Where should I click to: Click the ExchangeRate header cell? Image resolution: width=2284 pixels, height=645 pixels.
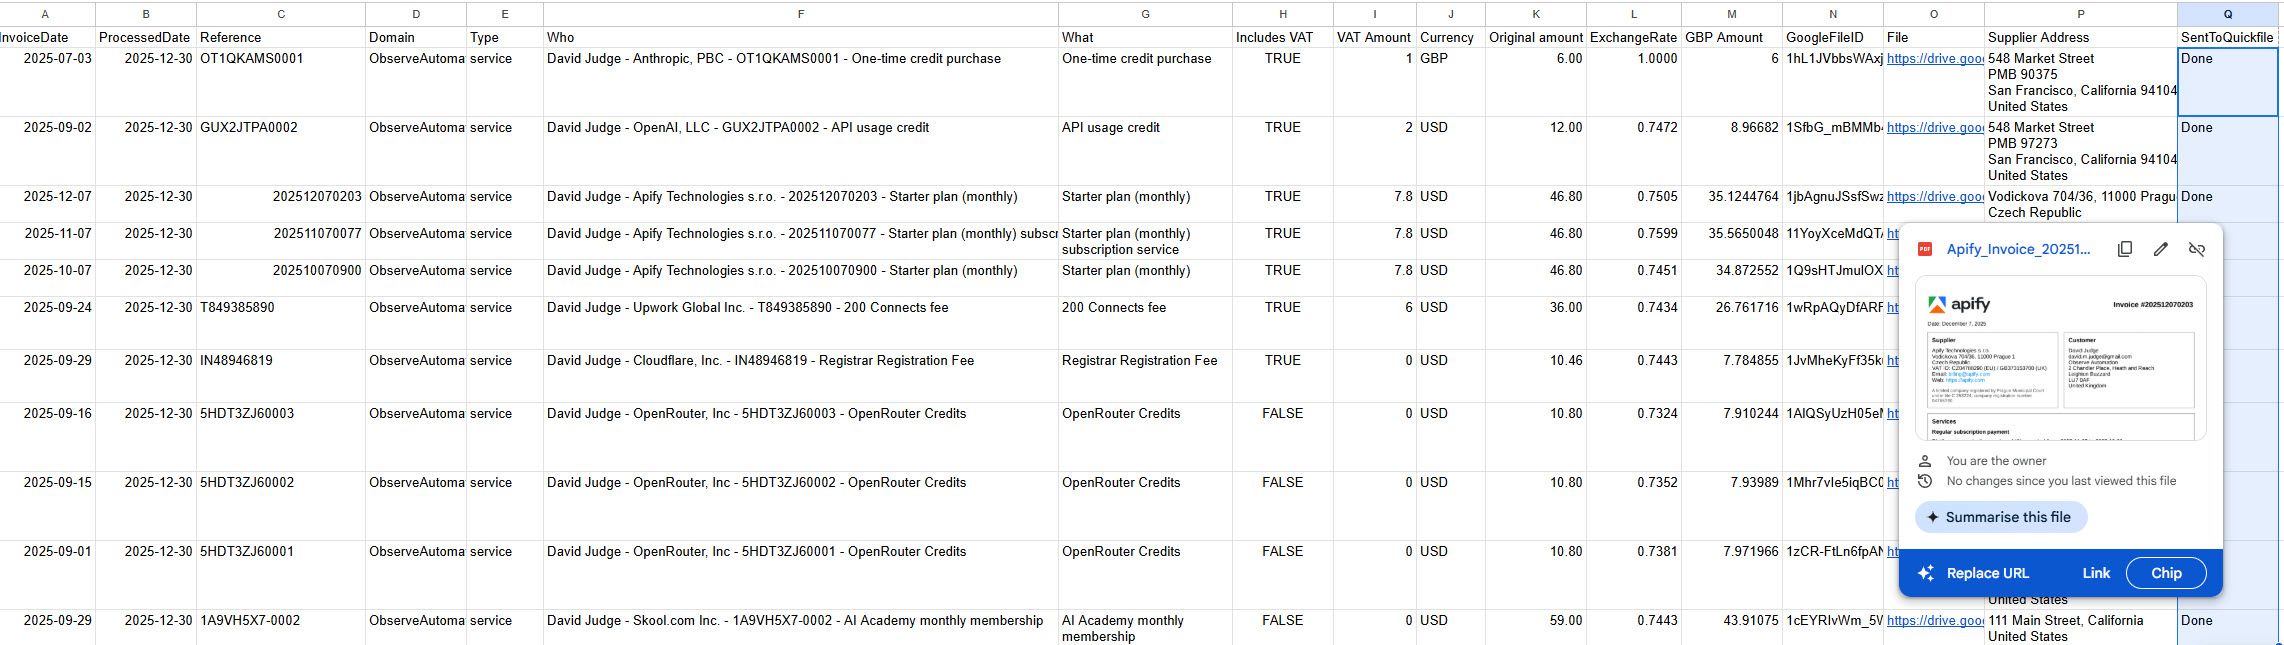click(1634, 38)
